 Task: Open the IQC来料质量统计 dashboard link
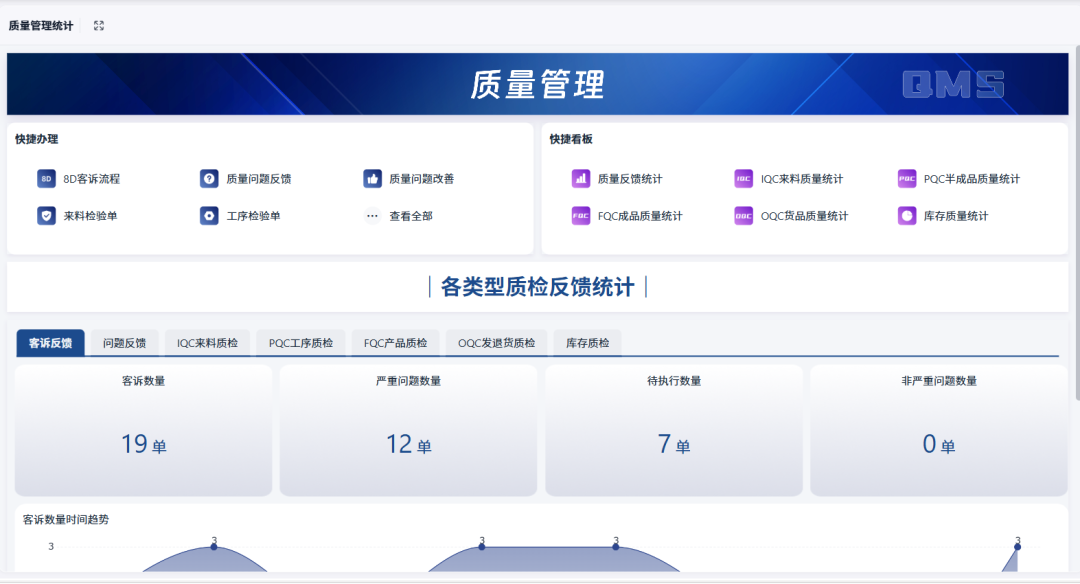802,179
